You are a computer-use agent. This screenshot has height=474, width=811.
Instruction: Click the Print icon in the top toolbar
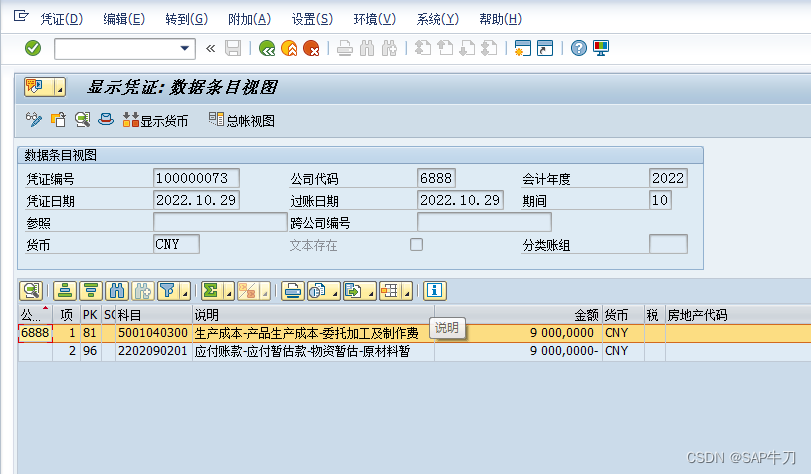pyautogui.click(x=344, y=49)
